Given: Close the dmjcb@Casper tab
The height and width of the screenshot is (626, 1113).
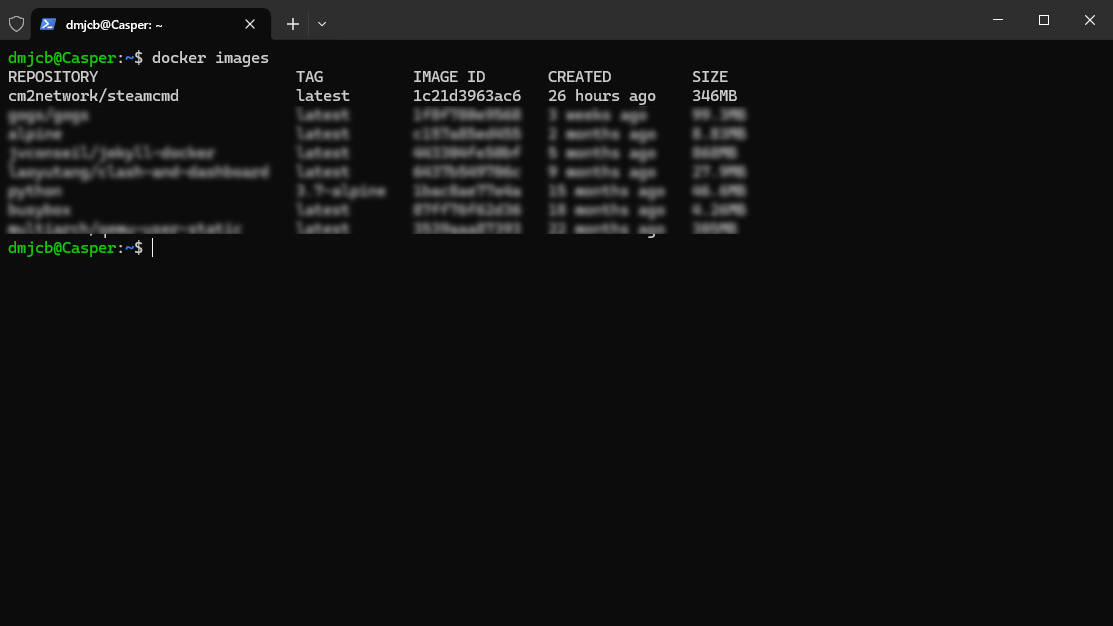Looking at the screenshot, I should [250, 24].
